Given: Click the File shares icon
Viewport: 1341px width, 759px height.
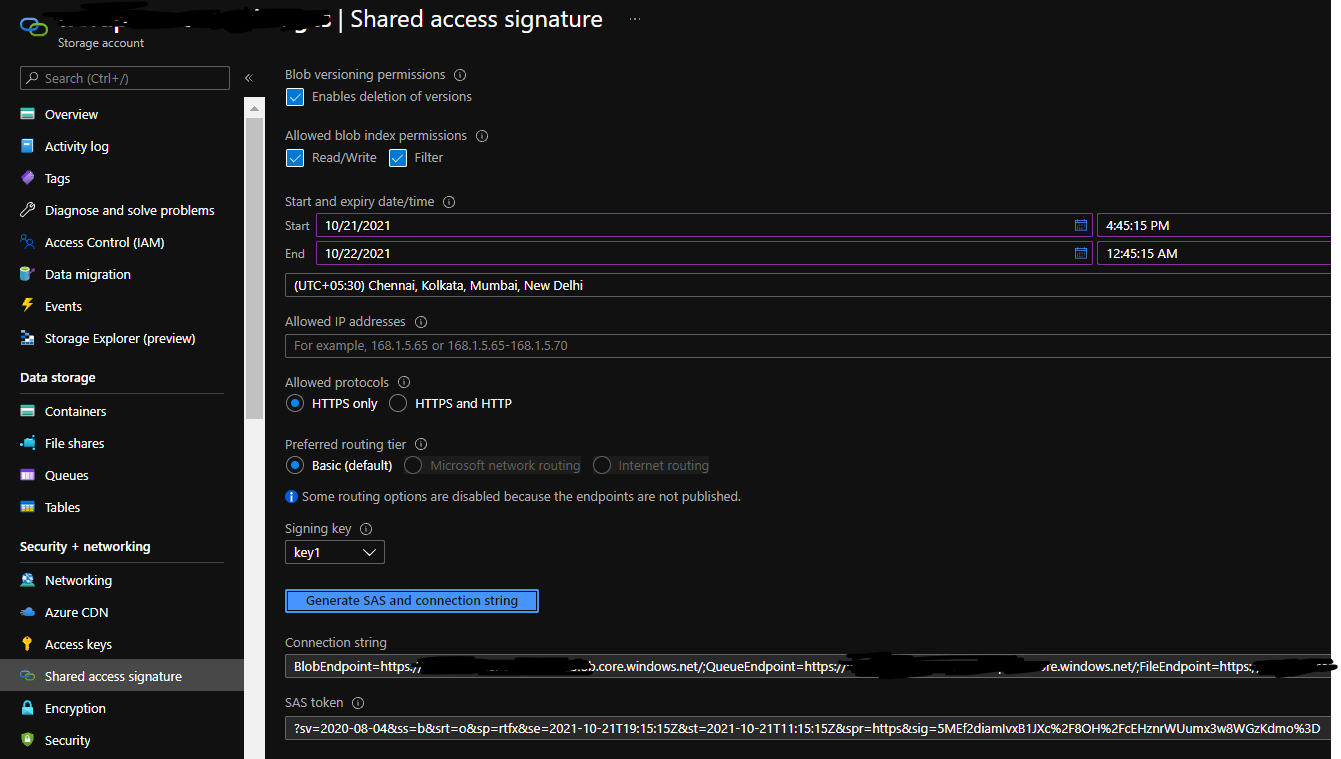Looking at the screenshot, I should tap(28, 443).
